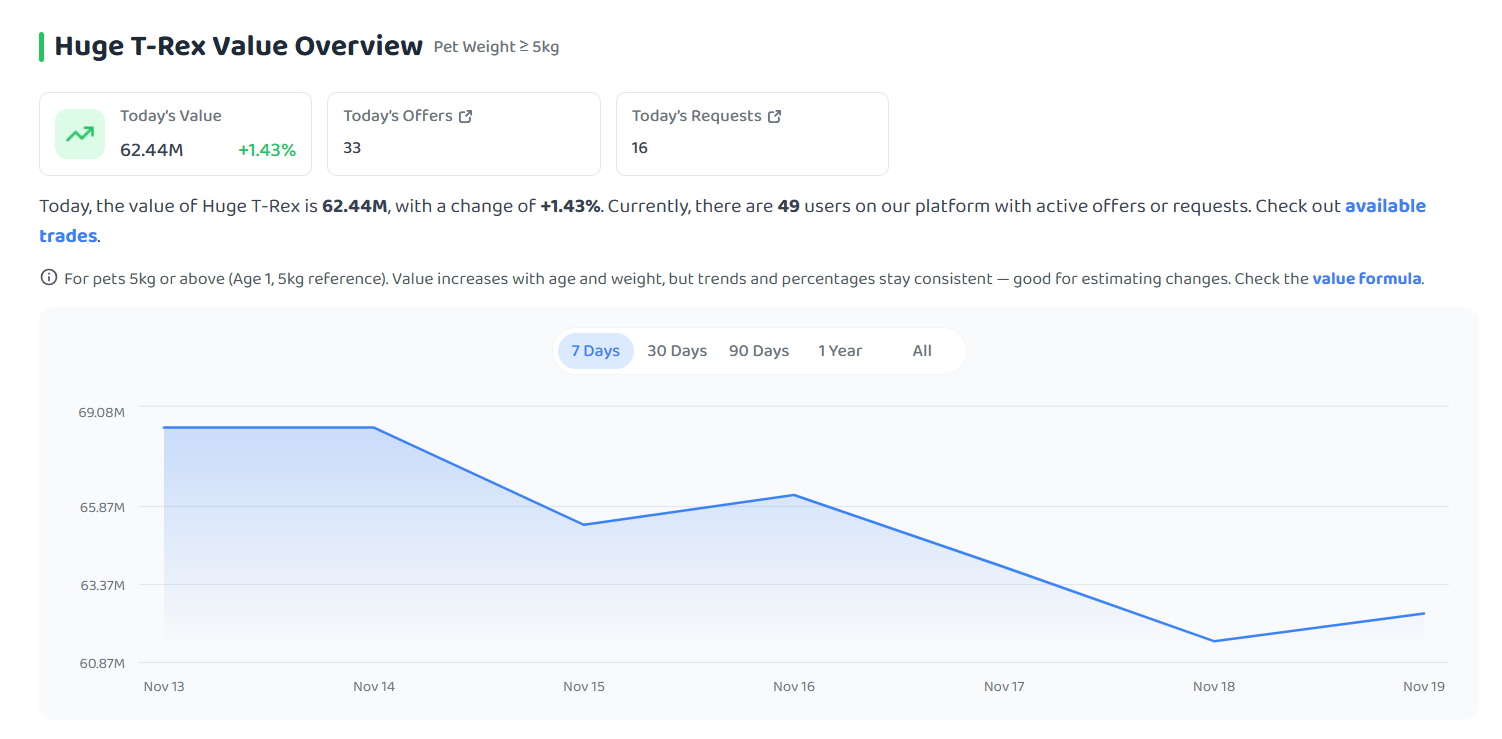Click the Nov 16 peak on chart line
Image resolution: width=1502 pixels, height=739 pixels.
(794, 495)
